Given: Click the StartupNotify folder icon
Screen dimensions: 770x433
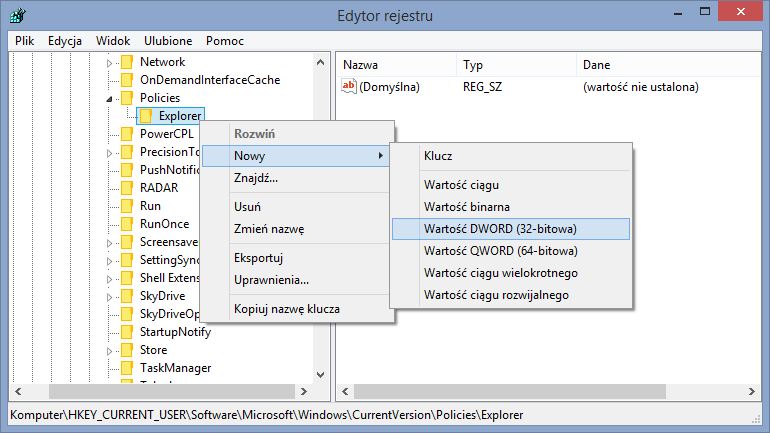Looking at the screenshot, I should [x=127, y=332].
